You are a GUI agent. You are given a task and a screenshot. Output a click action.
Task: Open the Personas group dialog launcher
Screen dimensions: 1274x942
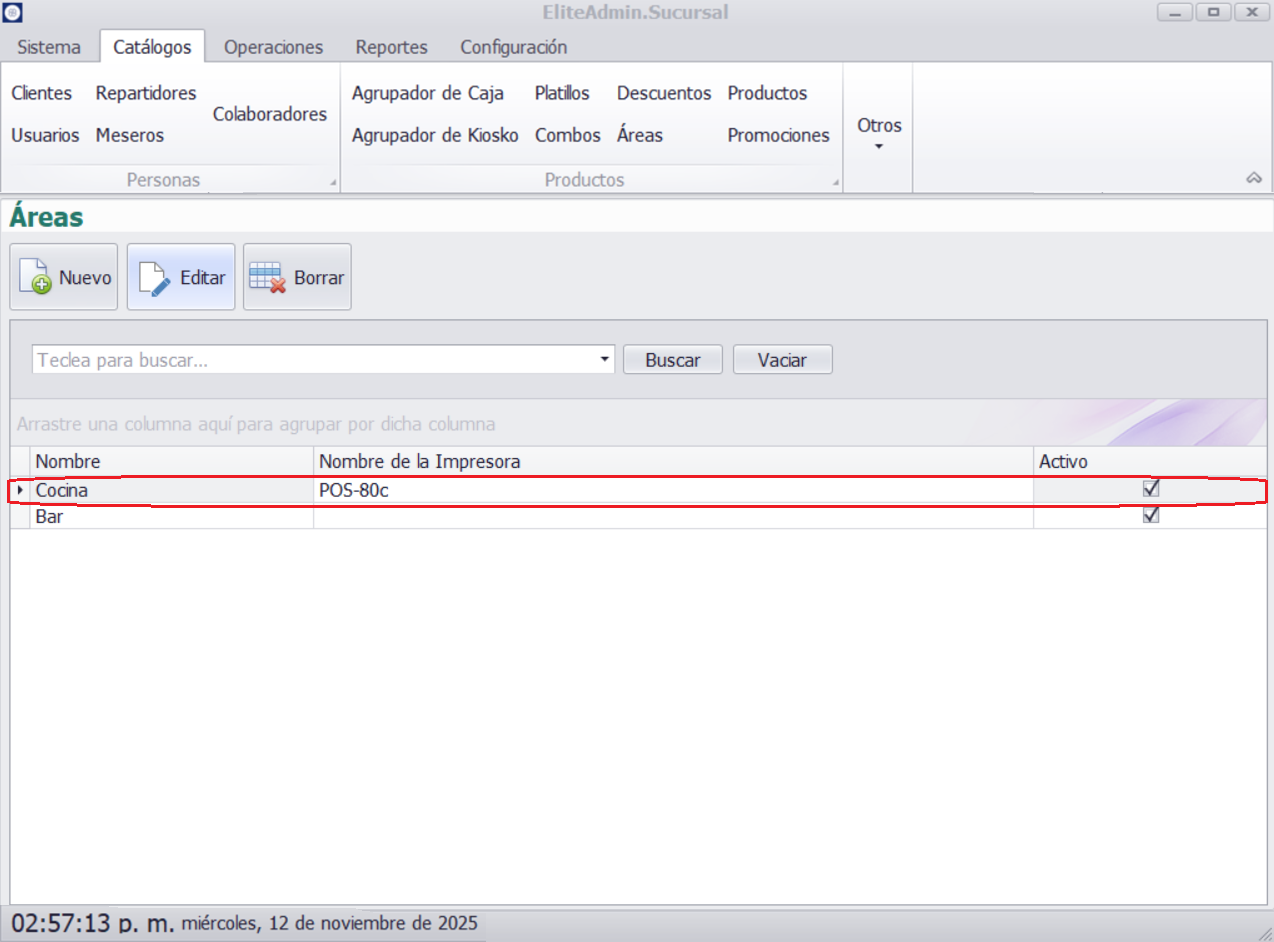(x=333, y=183)
